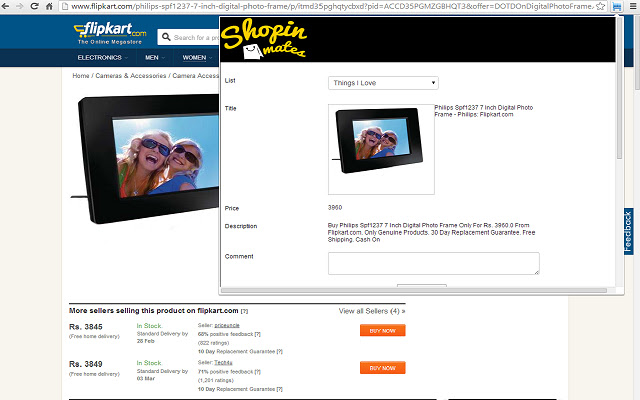Click the Shopinmates logo in the popup
The width and height of the screenshot is (640, 400).
click(x=264, y=39)
